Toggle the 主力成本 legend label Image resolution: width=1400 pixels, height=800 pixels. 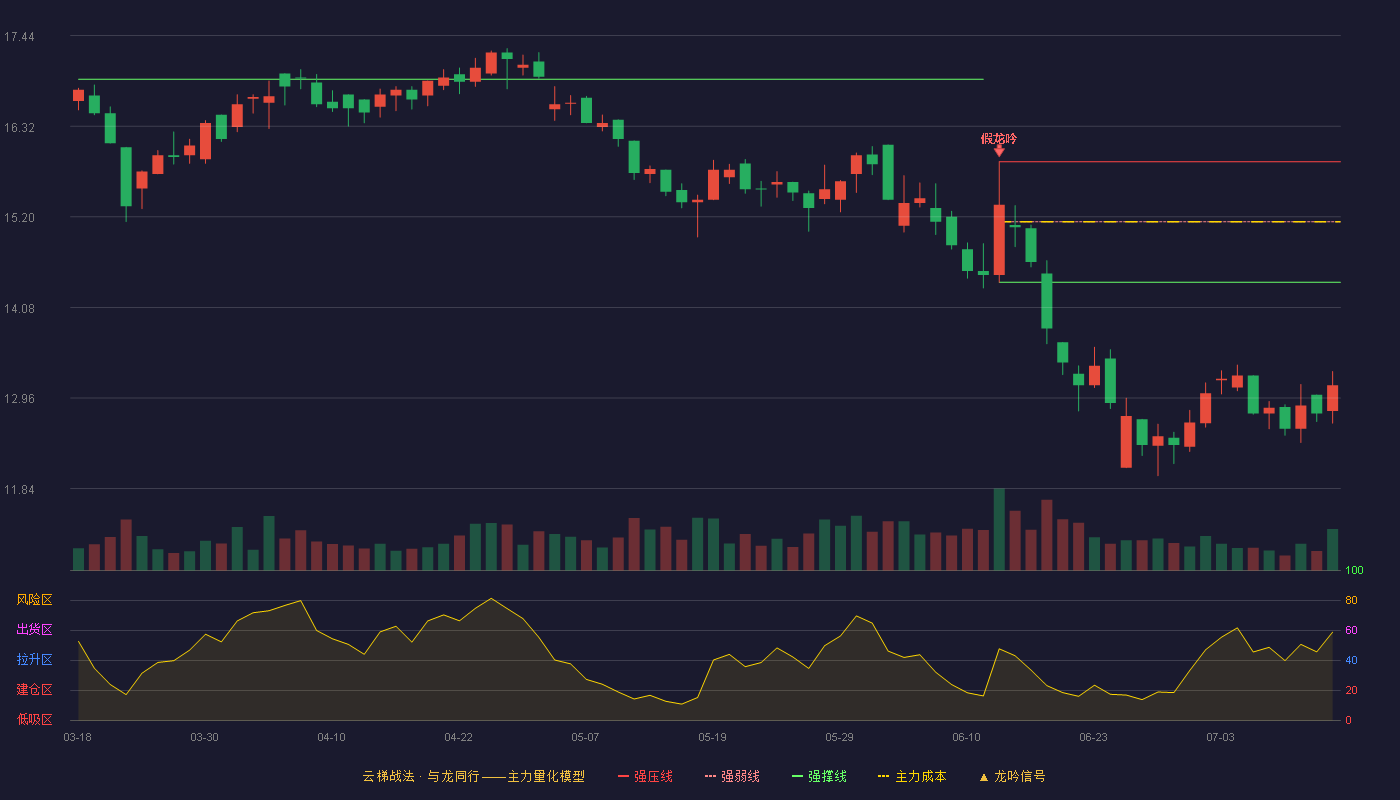click(x=920, y=777)
